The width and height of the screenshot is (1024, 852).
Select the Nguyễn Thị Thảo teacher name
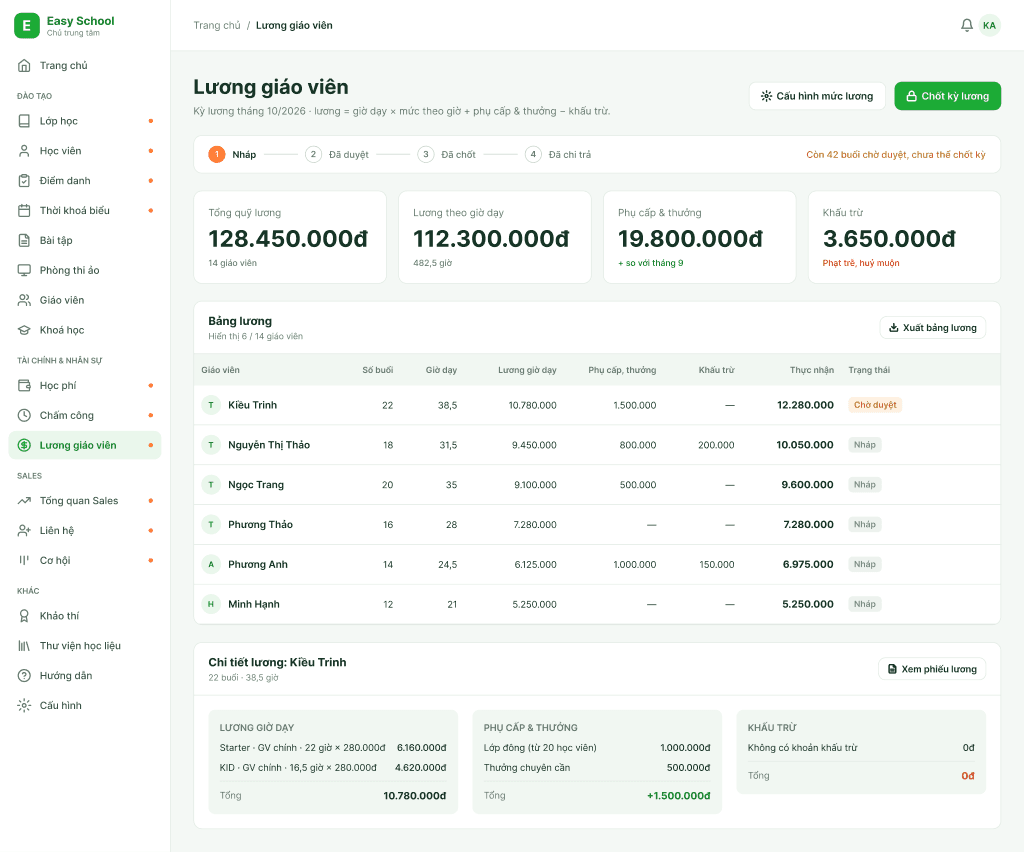pyautogui.click(x=269, y=445)
